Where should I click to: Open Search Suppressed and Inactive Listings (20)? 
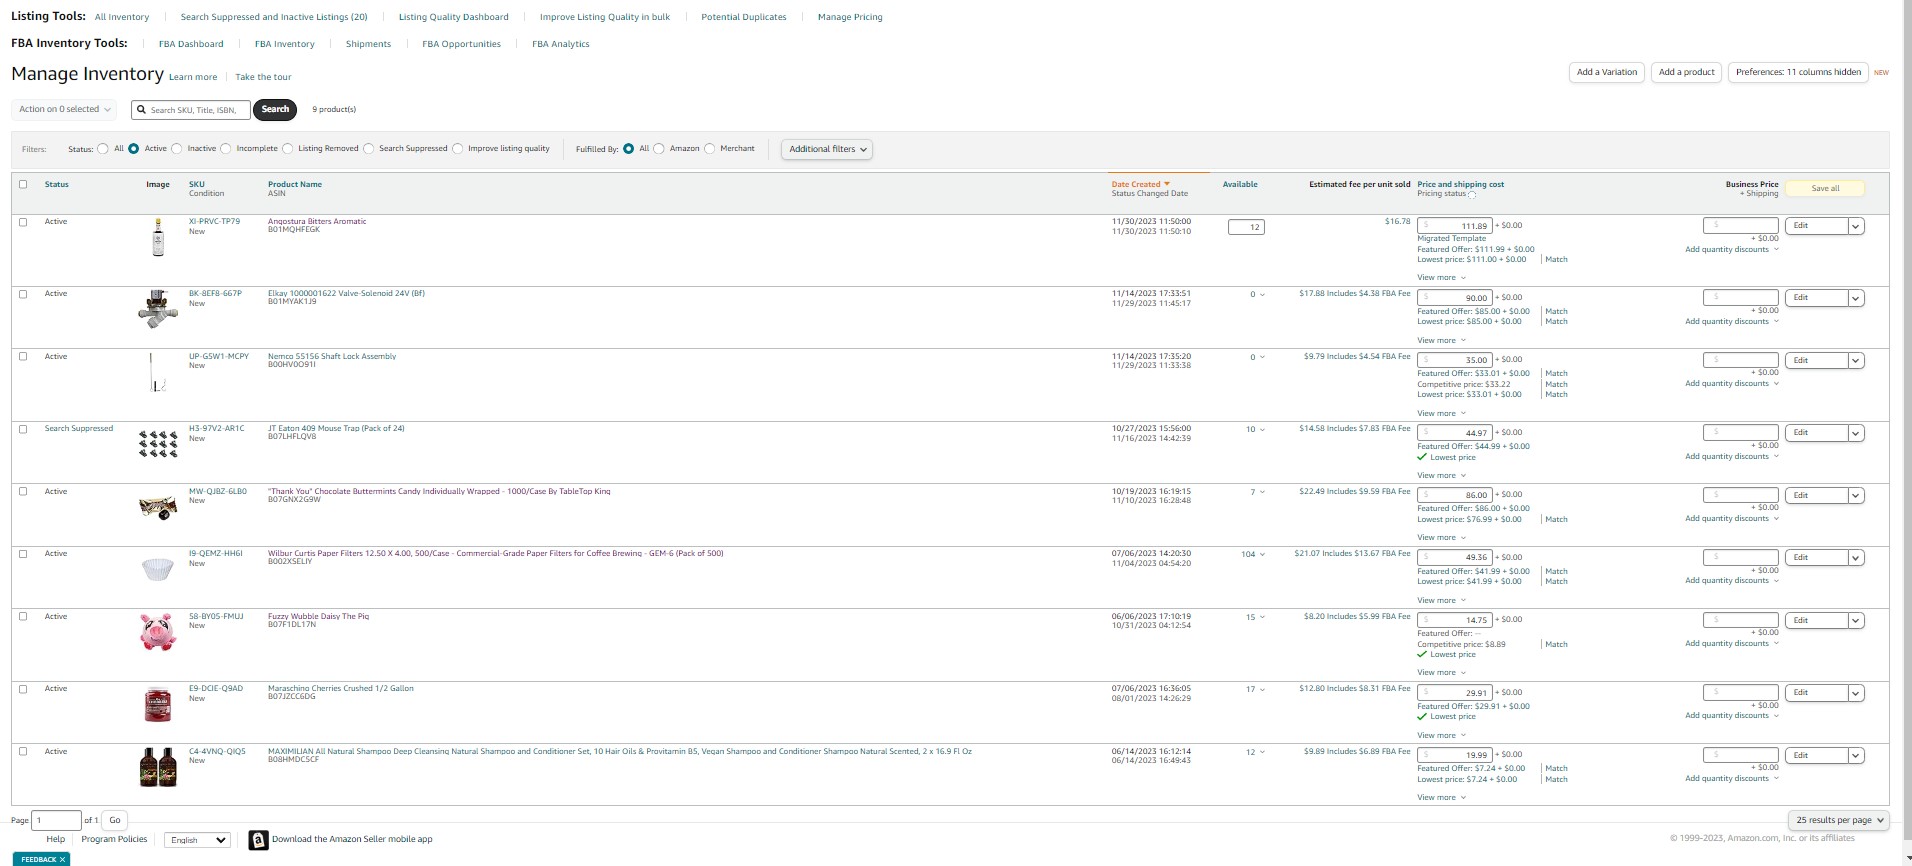coord(274,17)
